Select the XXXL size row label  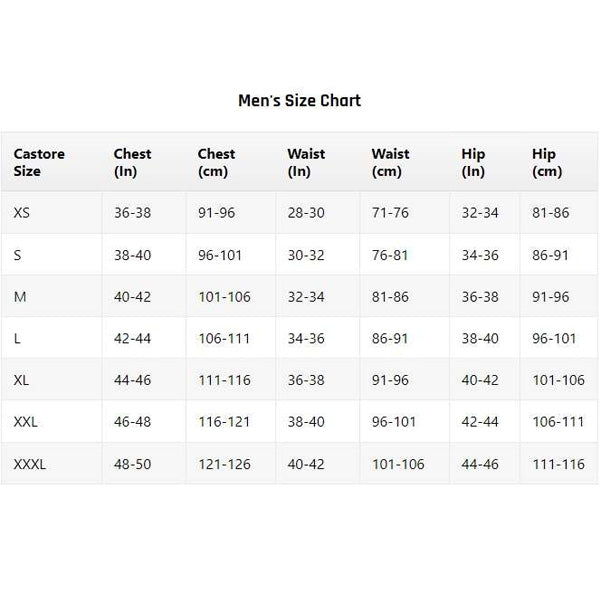click(30, 464)
